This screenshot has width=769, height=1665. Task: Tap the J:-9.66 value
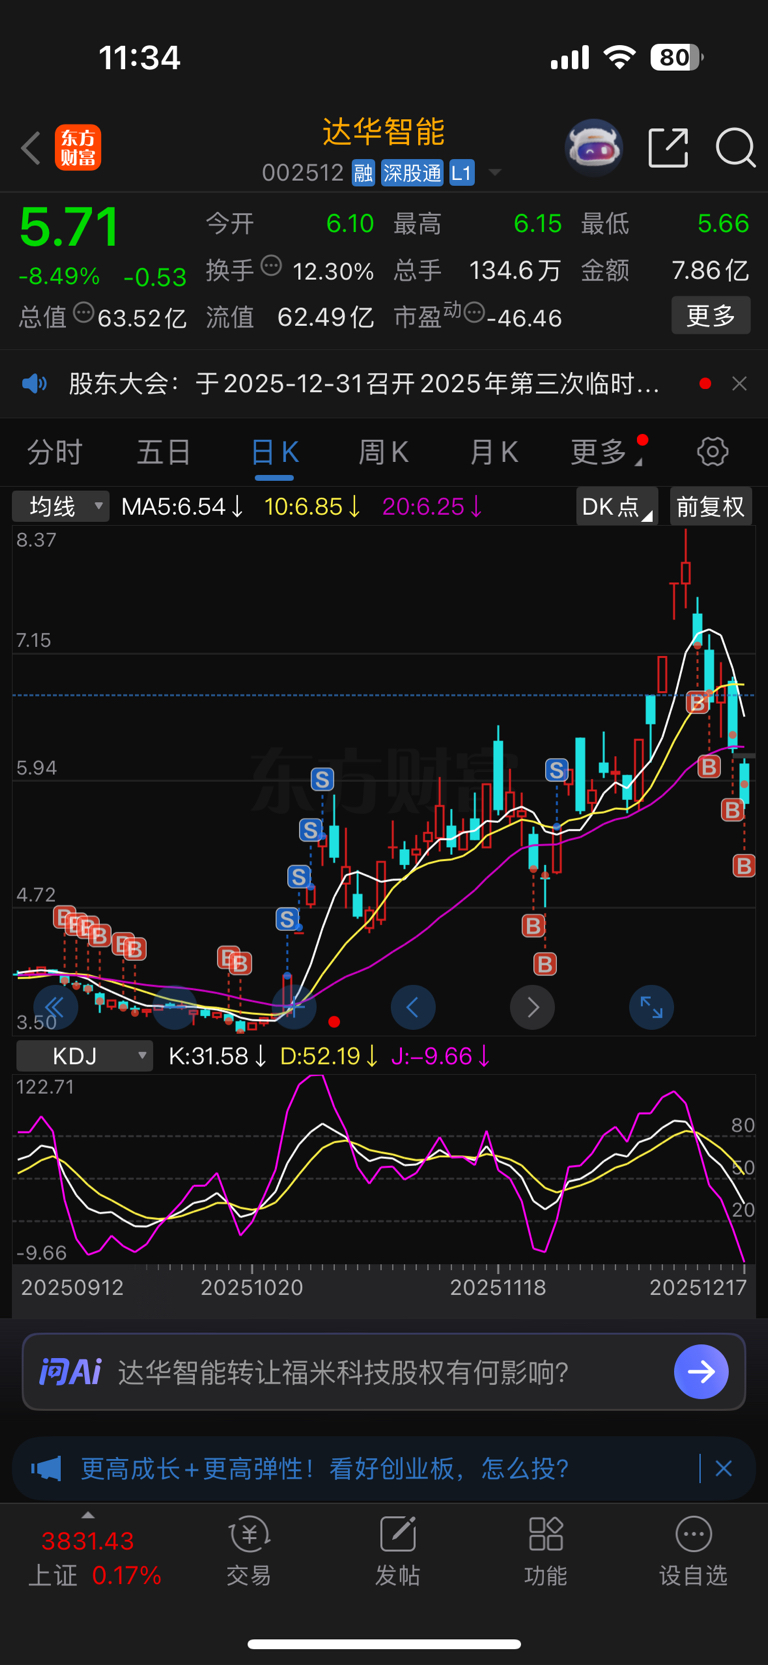[441, 1056]
